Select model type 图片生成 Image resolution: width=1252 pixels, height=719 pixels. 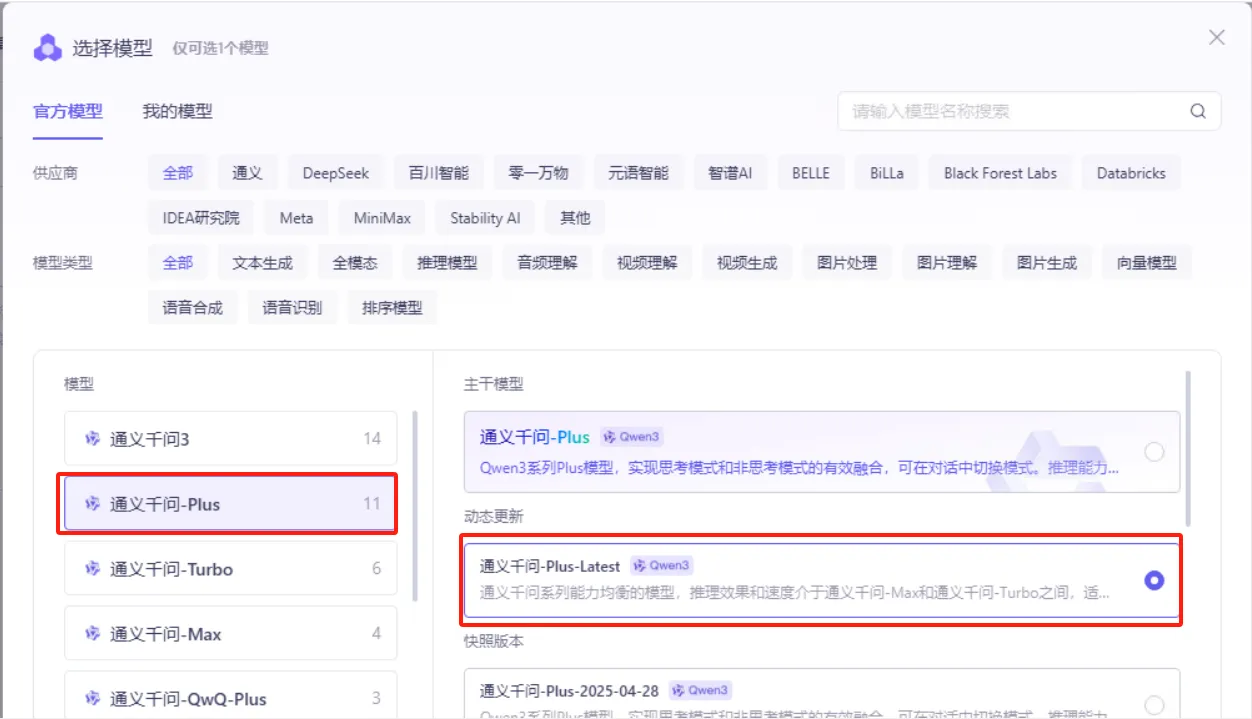[1047, 263]
